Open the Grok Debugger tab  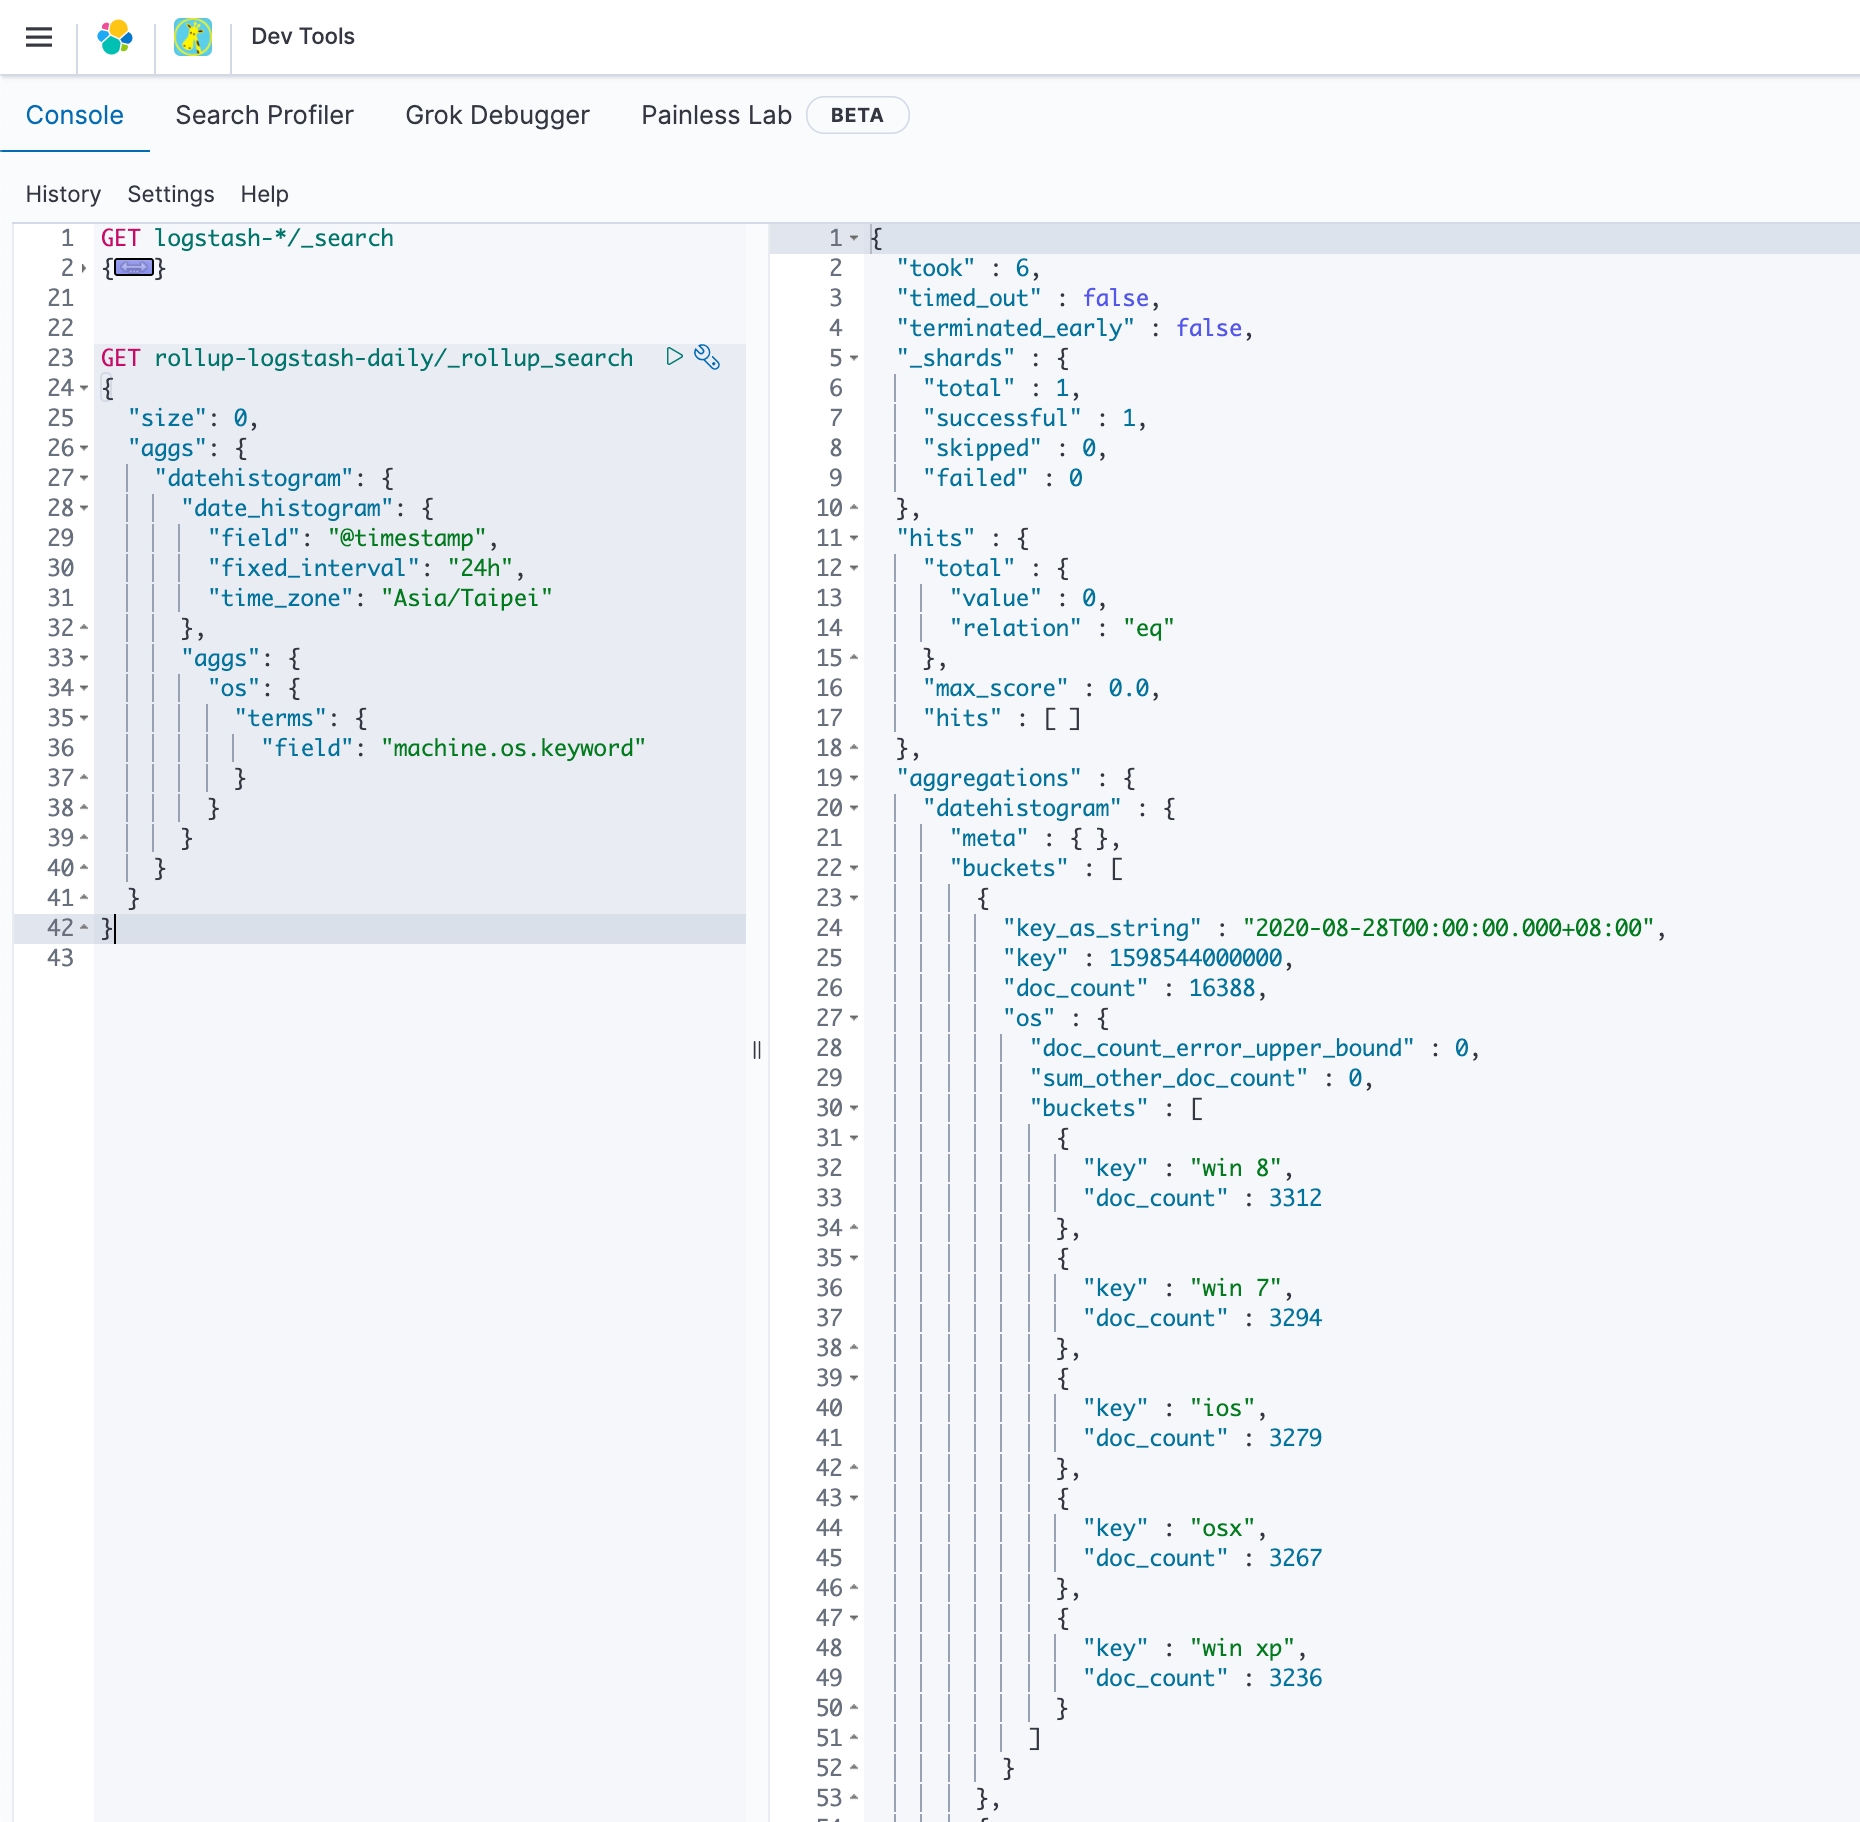coord(497,115)
